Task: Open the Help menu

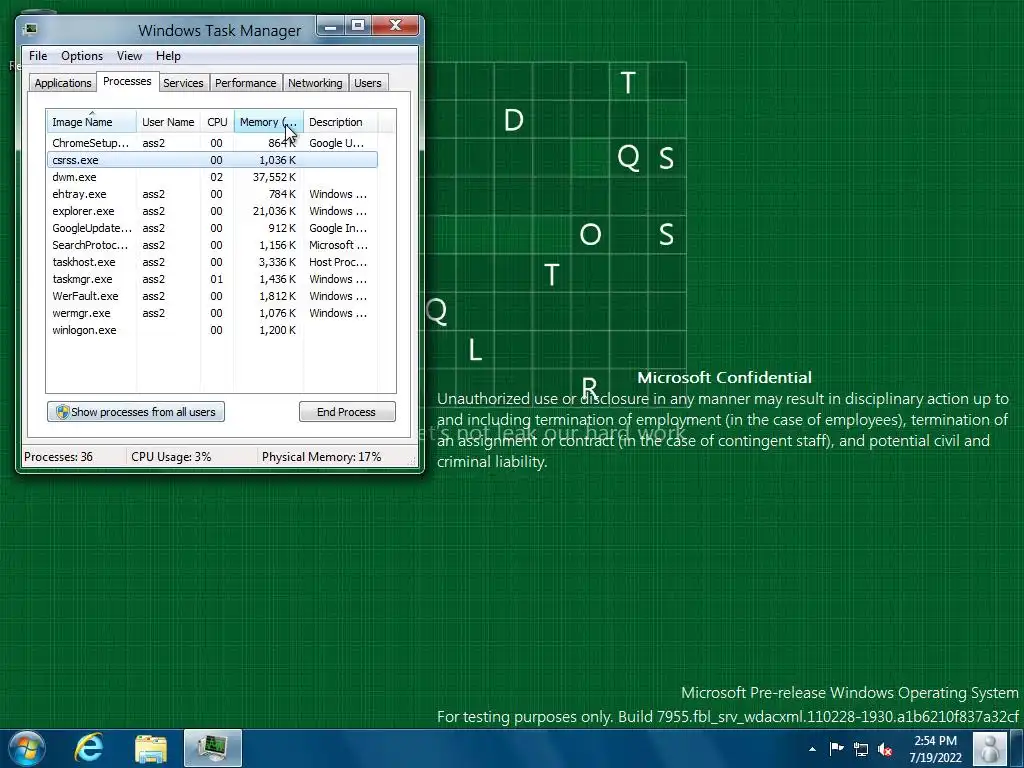Action: tap(168, 56)
